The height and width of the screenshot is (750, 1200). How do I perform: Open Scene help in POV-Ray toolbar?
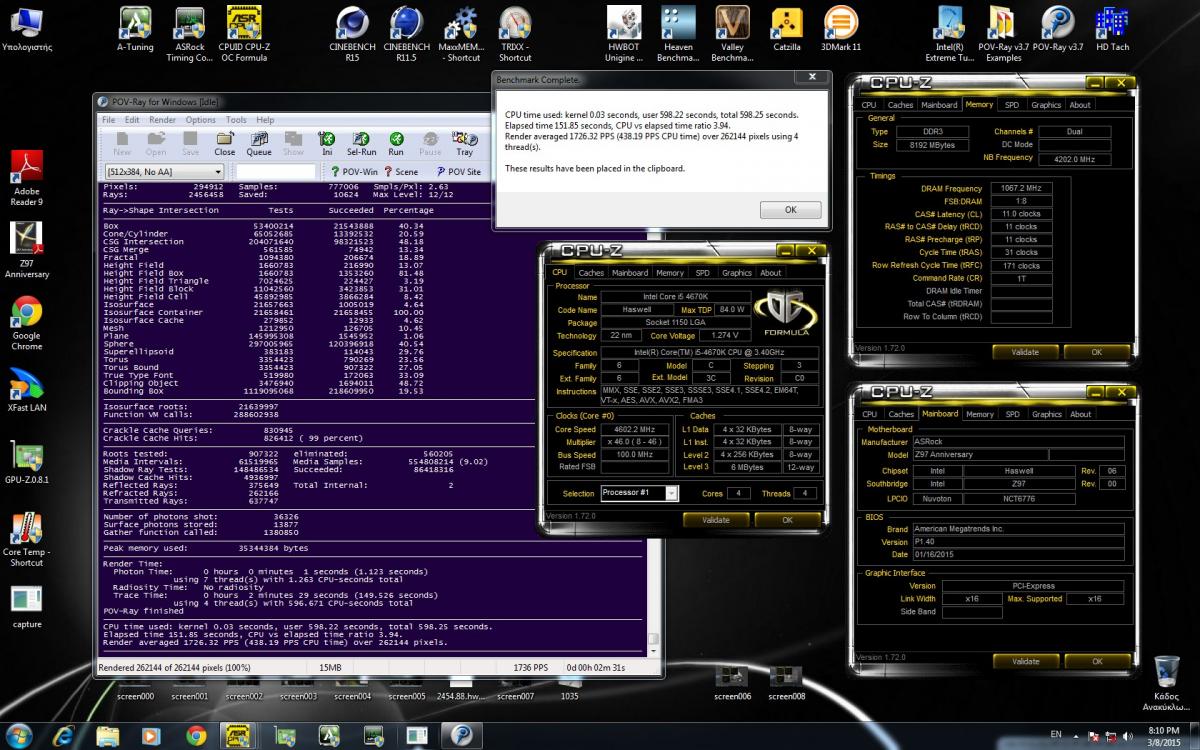tap(400, 172)
